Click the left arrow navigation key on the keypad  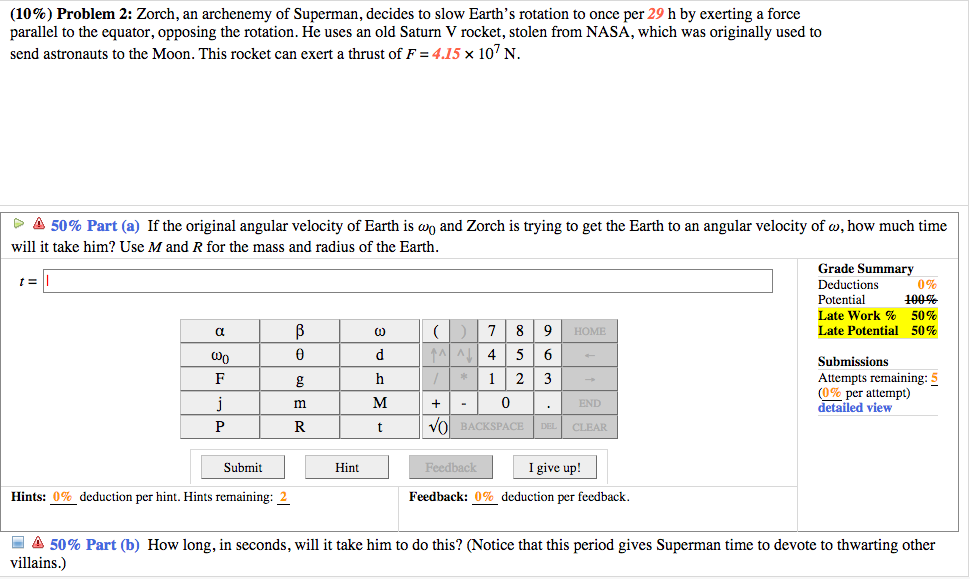pos(589,355)
